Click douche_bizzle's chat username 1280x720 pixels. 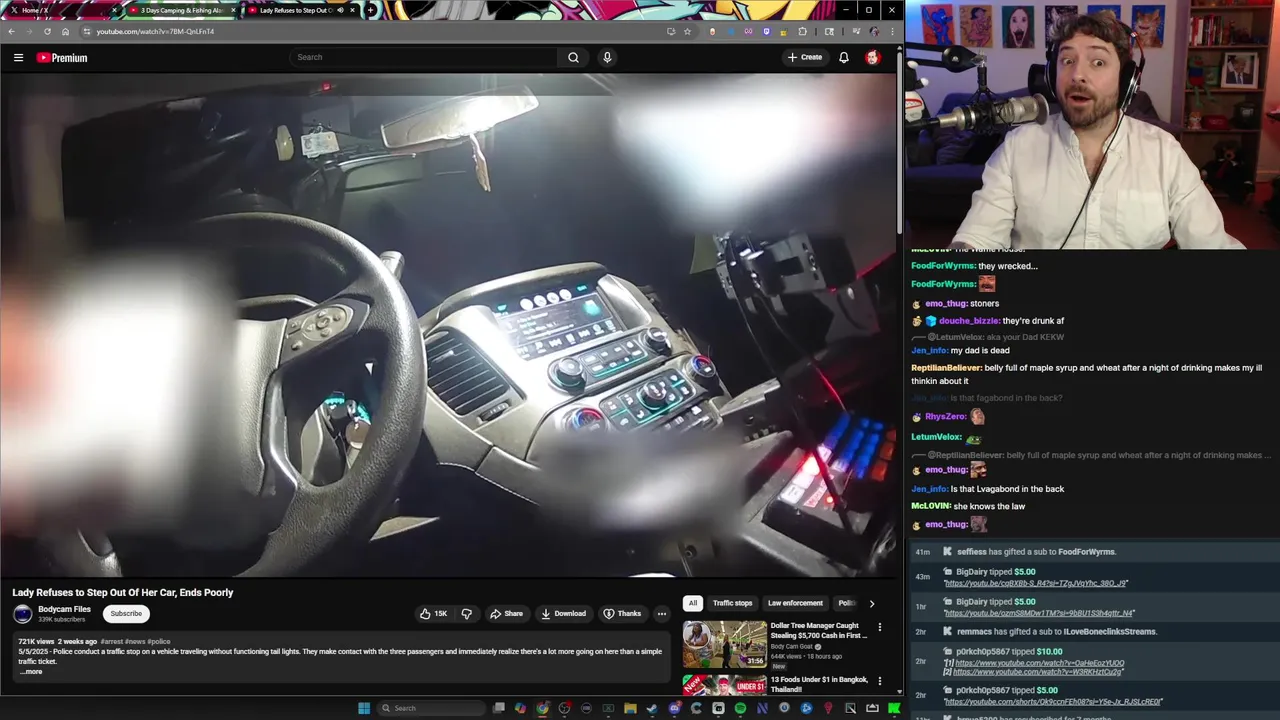(x=969, y=321)
